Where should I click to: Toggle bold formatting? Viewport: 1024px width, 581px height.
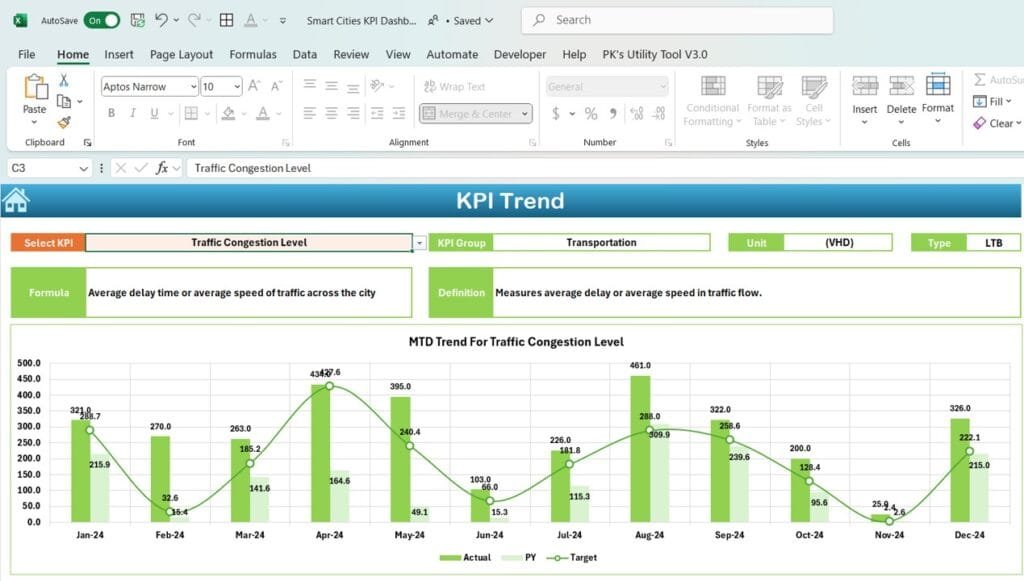[x=111, y=112]
